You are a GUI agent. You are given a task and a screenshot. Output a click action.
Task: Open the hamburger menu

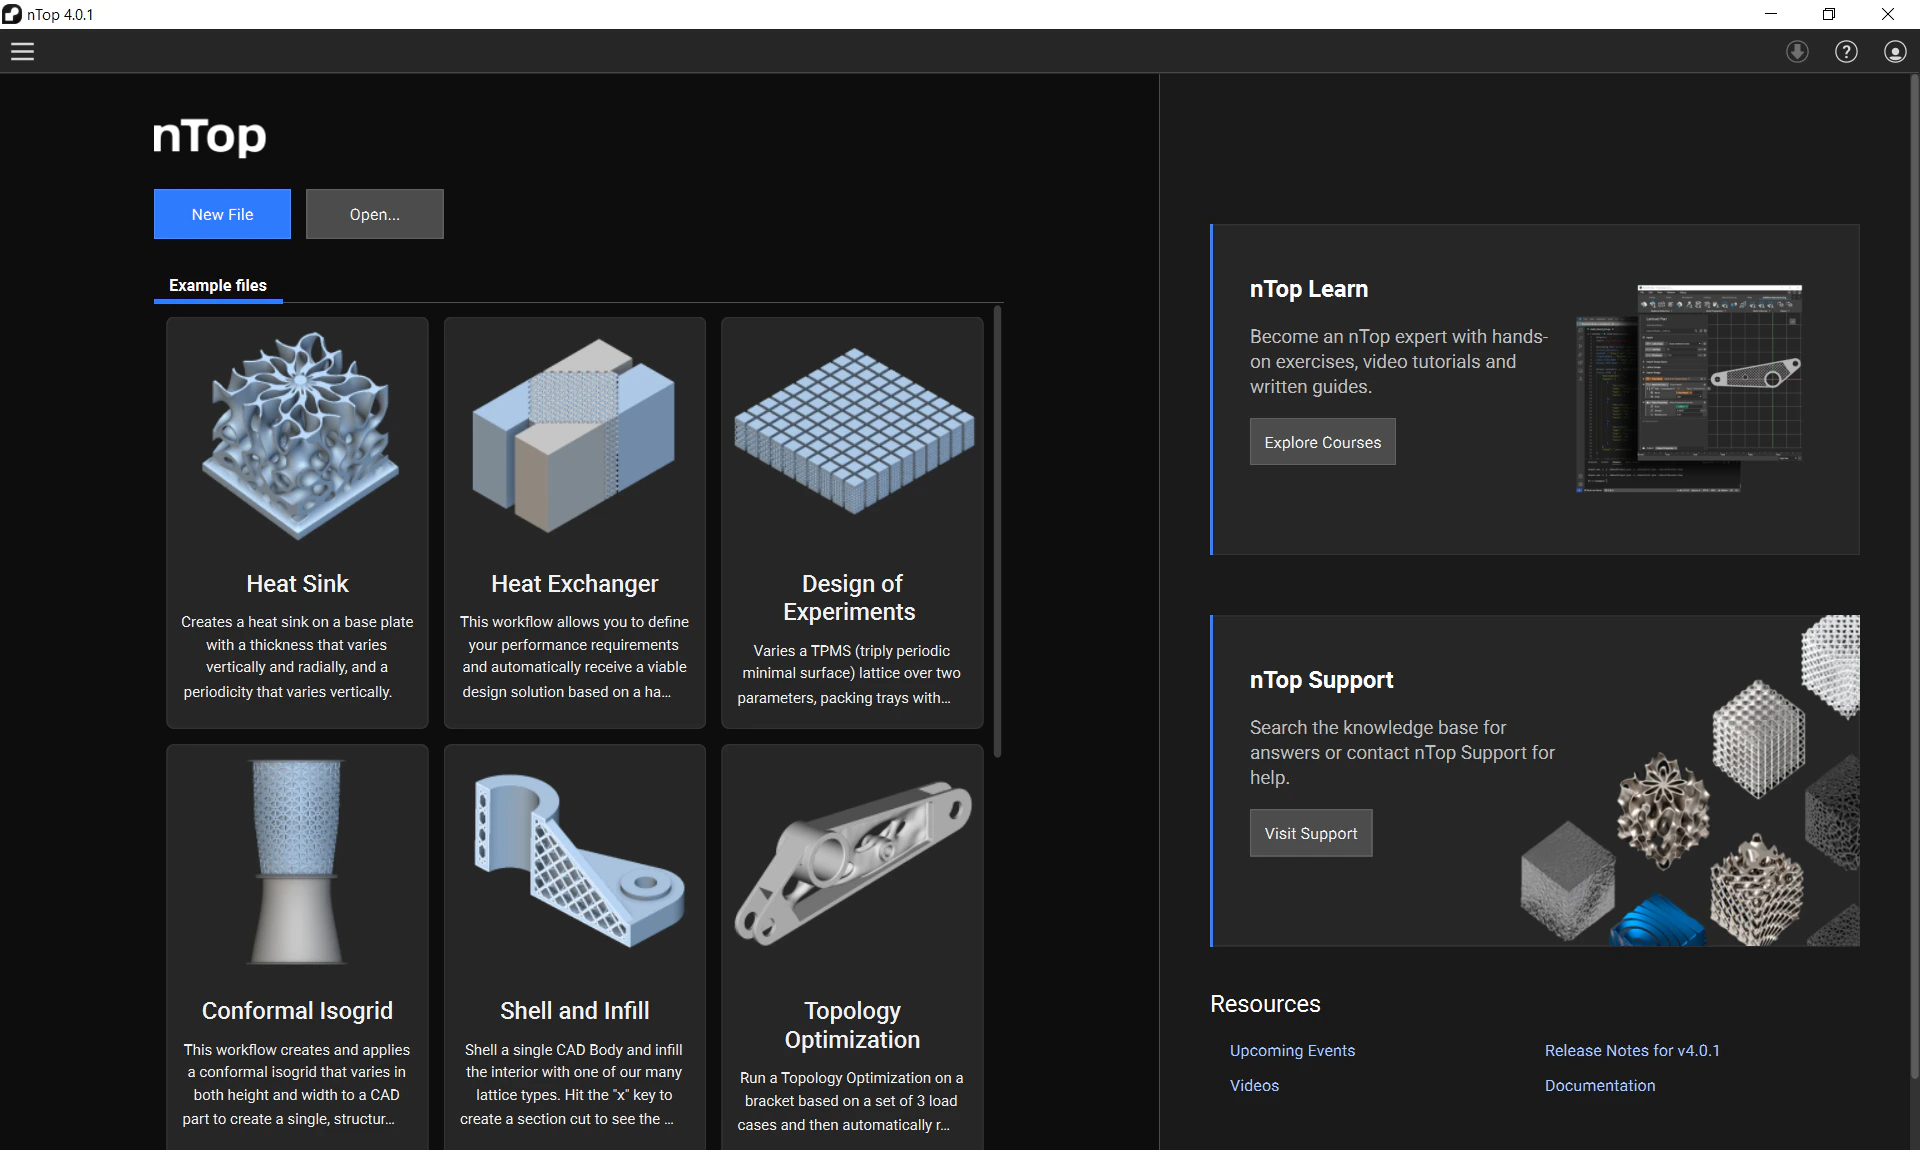[22, 52]
